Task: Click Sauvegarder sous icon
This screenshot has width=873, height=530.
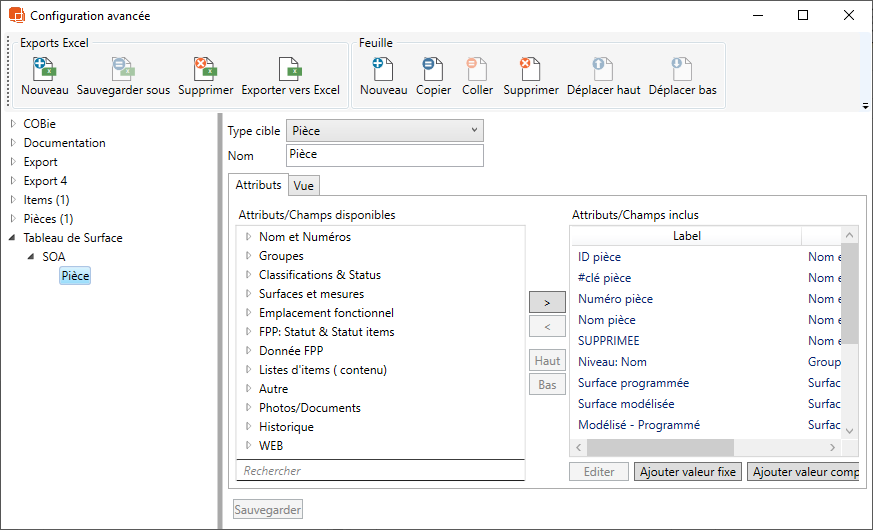Action: click(123, 69)
